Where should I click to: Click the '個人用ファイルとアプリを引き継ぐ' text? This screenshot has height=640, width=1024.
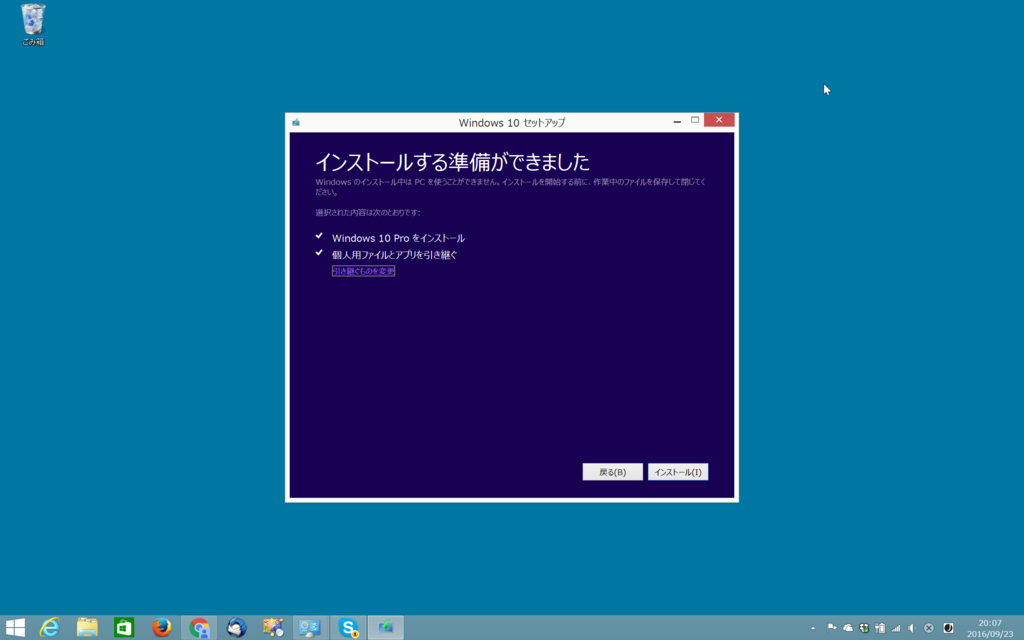pyautogui.click(x=394, y=255)
